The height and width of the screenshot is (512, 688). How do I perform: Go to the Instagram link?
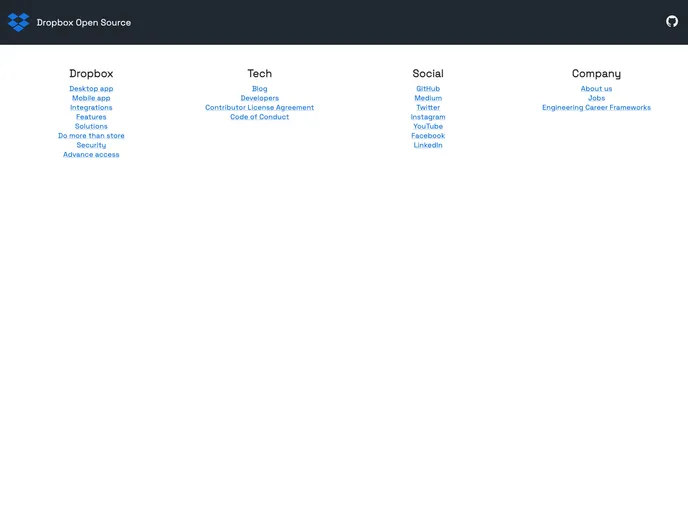(428, 117)
